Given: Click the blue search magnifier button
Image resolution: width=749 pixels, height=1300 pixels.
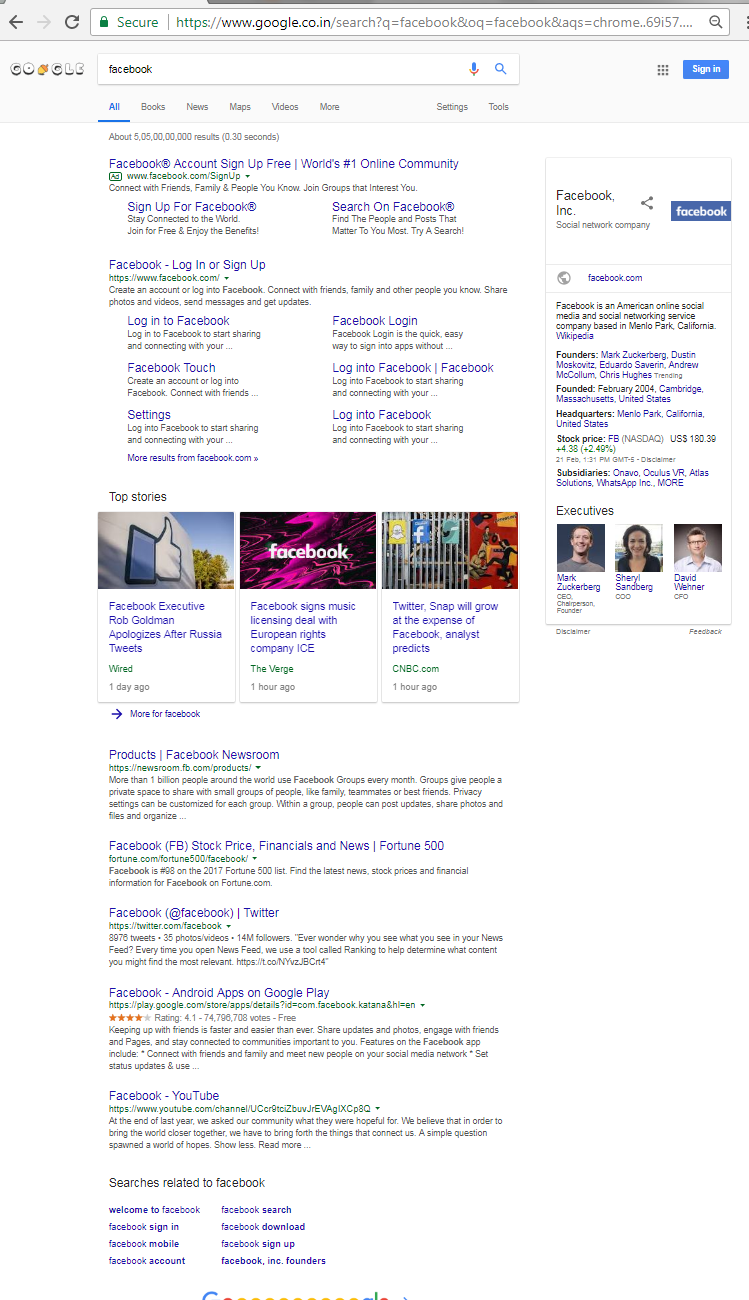Looking at the screenshot, I should 501,69.
